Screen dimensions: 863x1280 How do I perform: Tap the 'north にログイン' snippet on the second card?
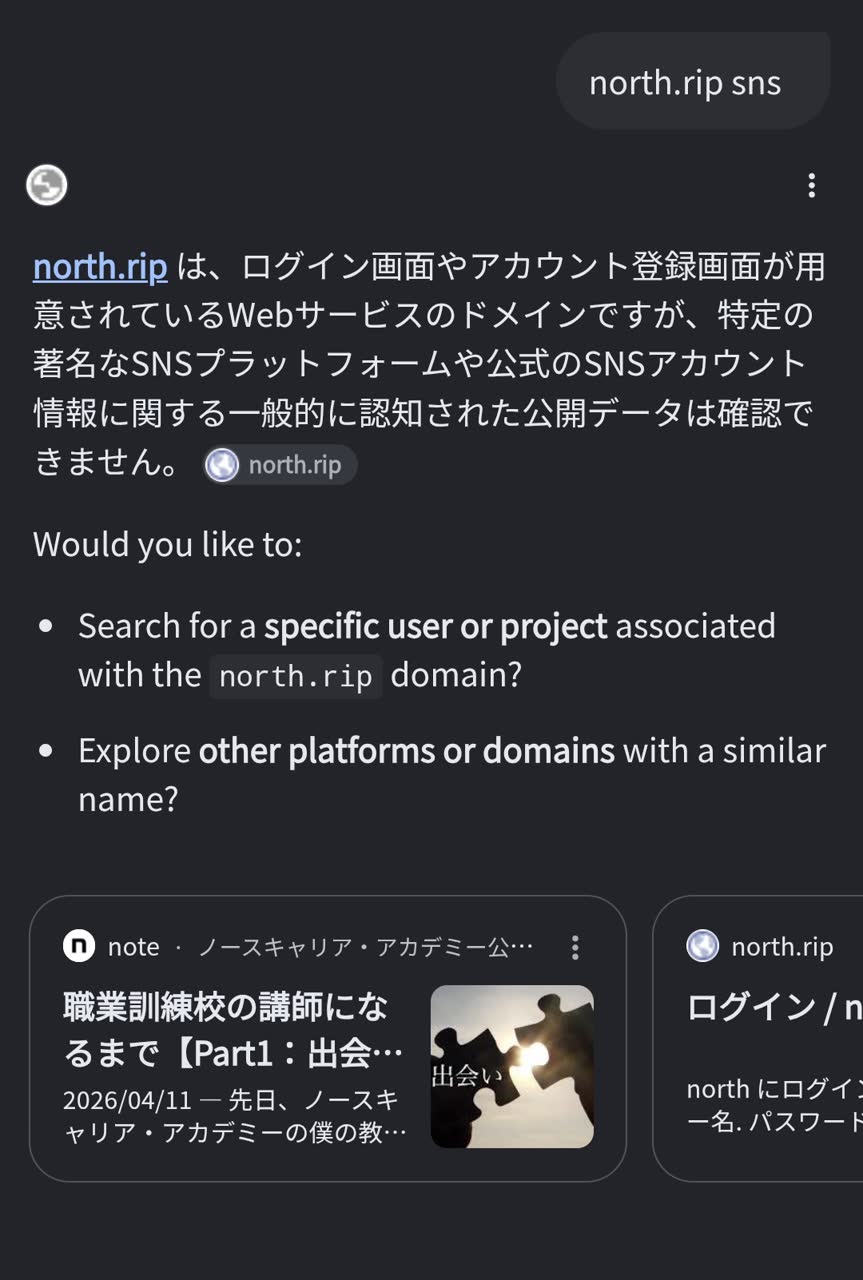pos(775,1105)
